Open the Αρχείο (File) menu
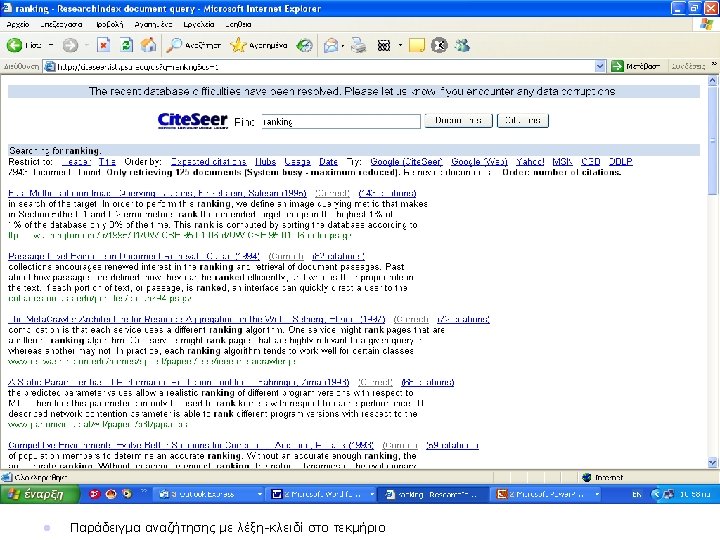Viewport: 720px width, 540px height. (x=18, y=24)
